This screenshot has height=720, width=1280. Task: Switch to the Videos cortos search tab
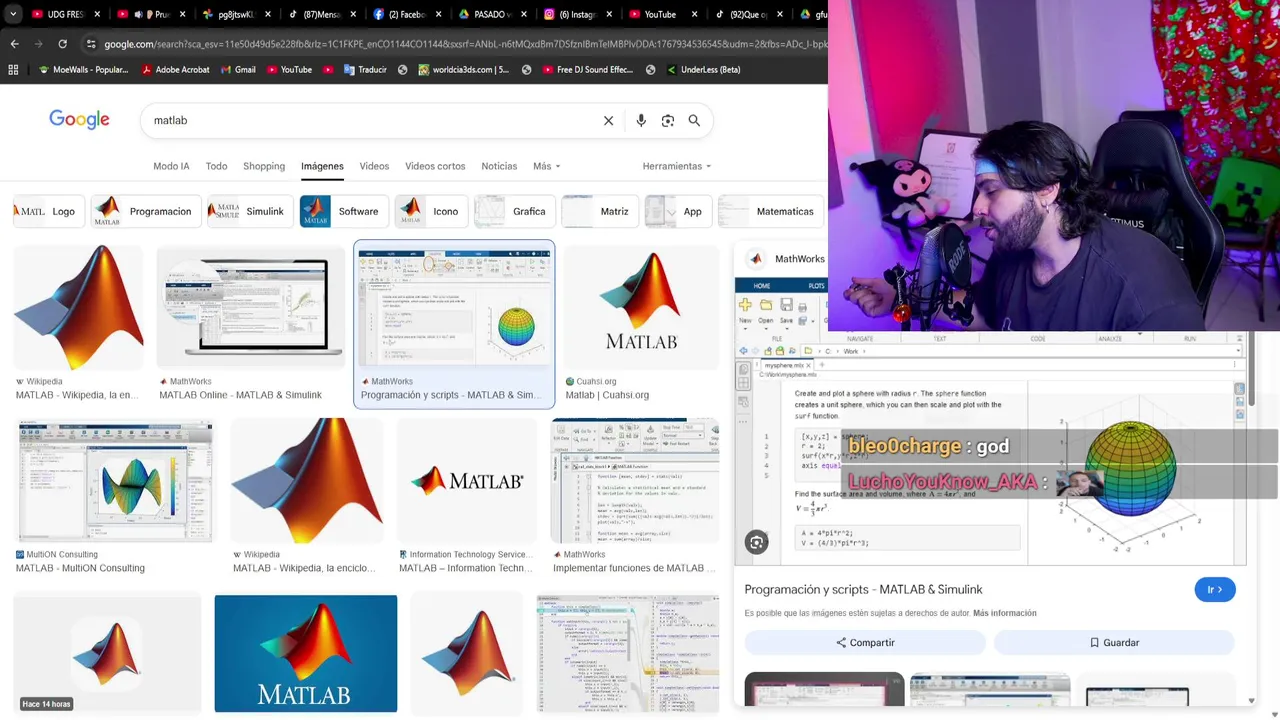(x=435, y=166)
